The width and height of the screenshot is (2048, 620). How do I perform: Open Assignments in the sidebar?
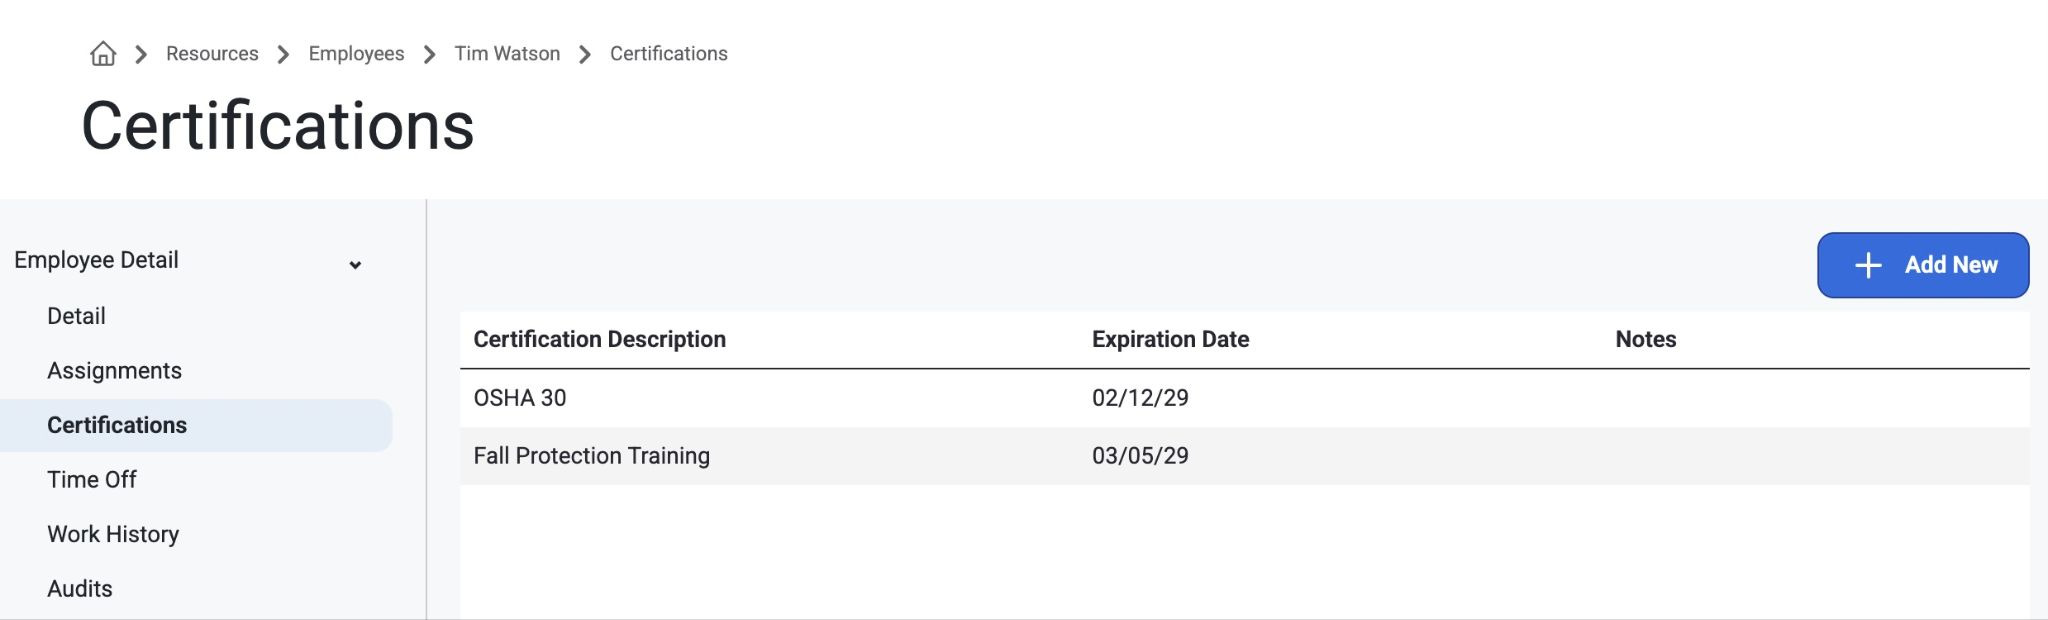114,371
